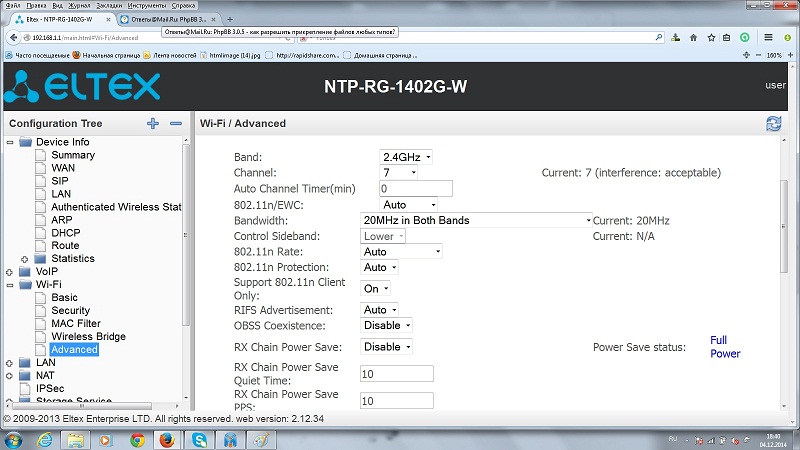The width and height of the screenshot is (800, 450).
Task: Bookmark this page with the star icon
Action: coord(711,37)
